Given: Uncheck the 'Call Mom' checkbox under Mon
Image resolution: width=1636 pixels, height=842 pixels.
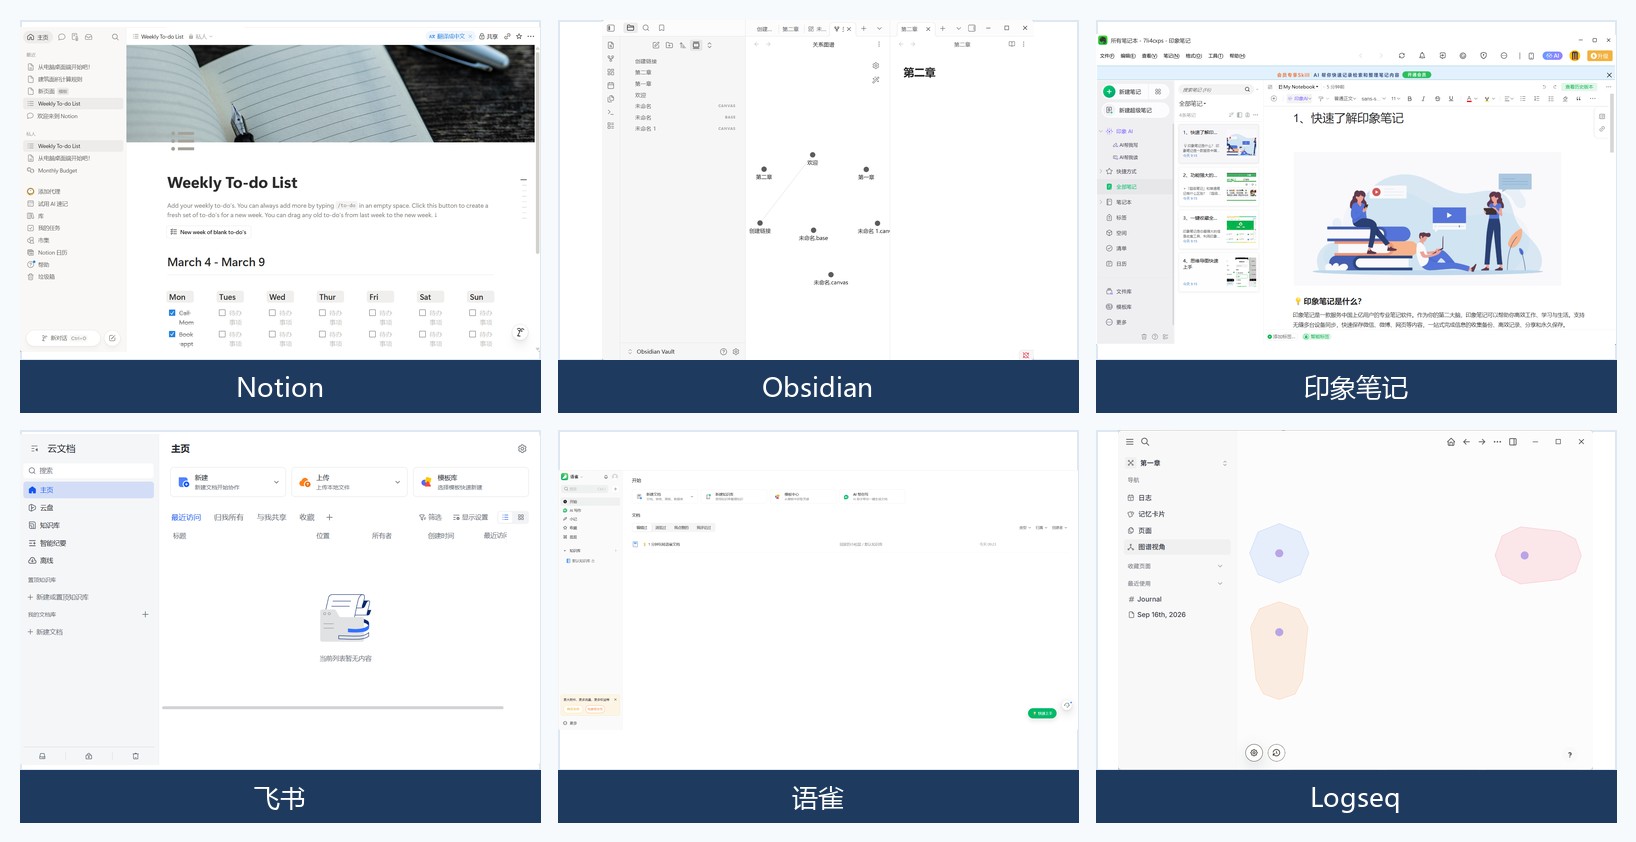Looking at the screenshot, I should (172, 313).
